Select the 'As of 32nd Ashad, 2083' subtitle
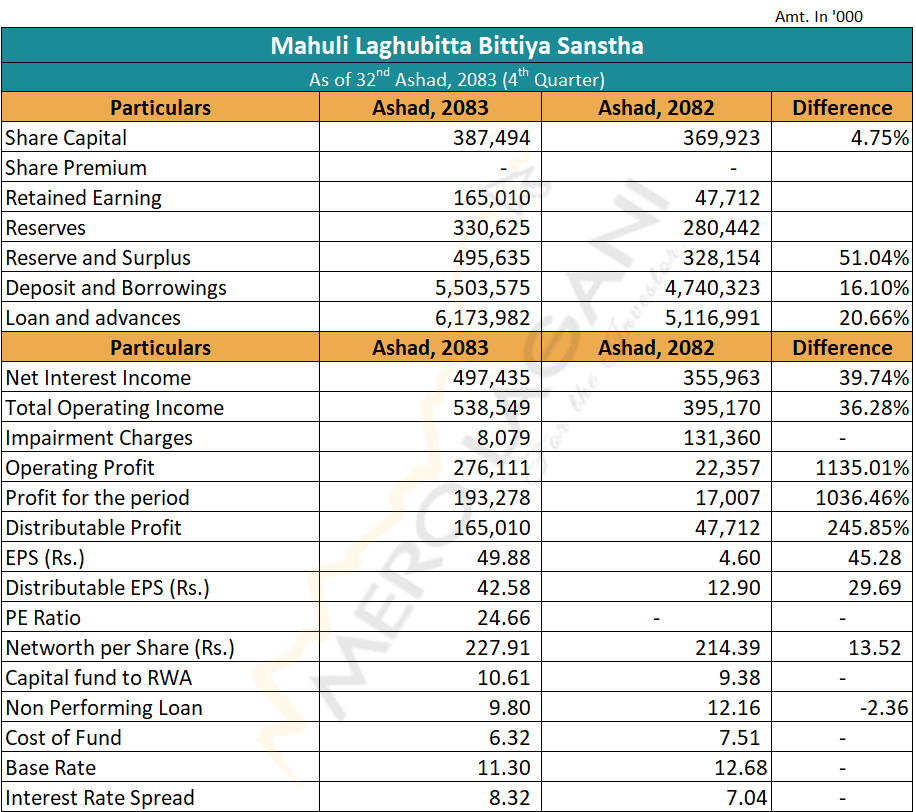 click(x=457, y=78)
